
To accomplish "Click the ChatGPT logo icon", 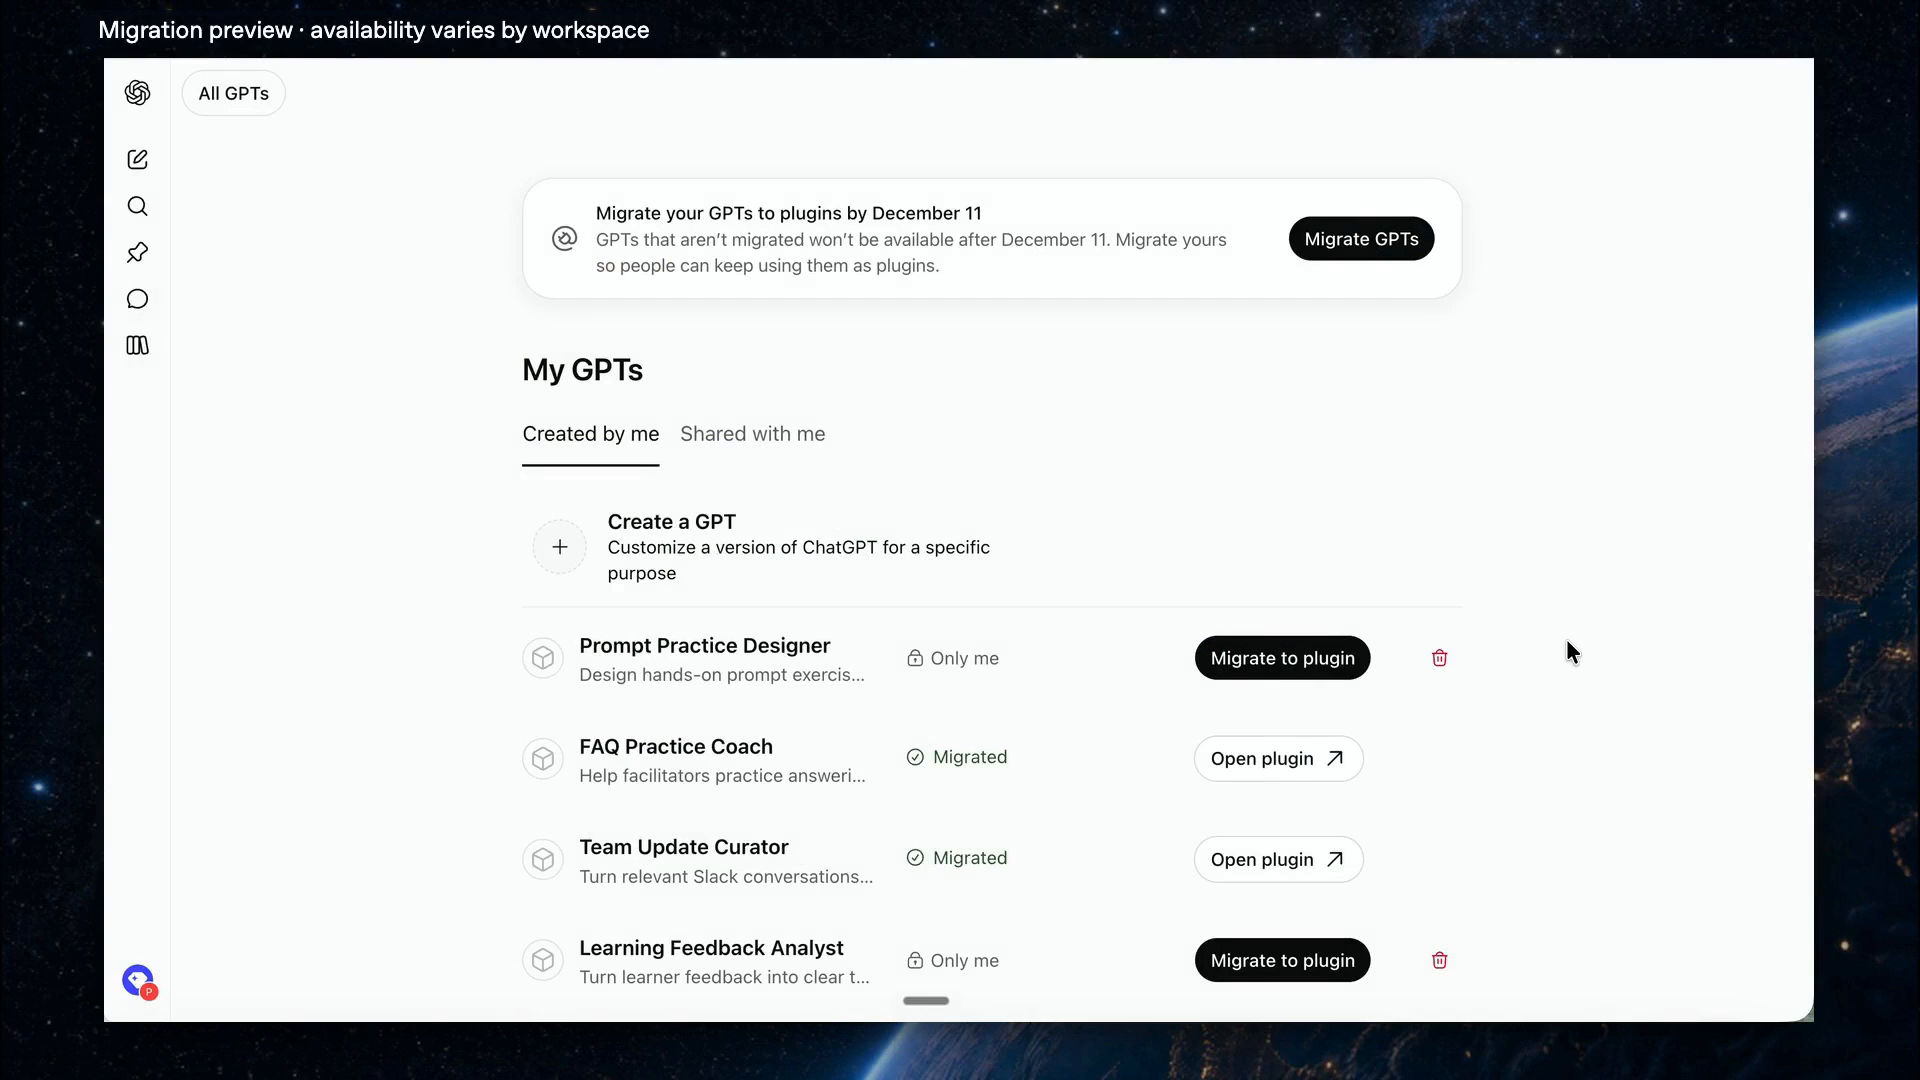I will [x=137, y=93].
